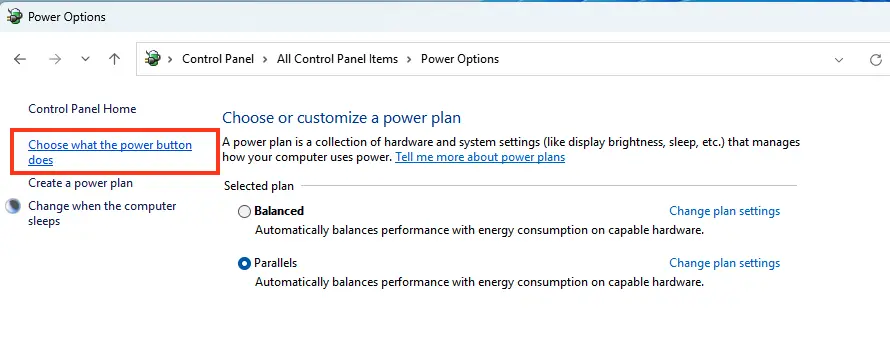Expand chevron after All Control Panel Items
Screen dimensions: 890x360
(409, 59)
